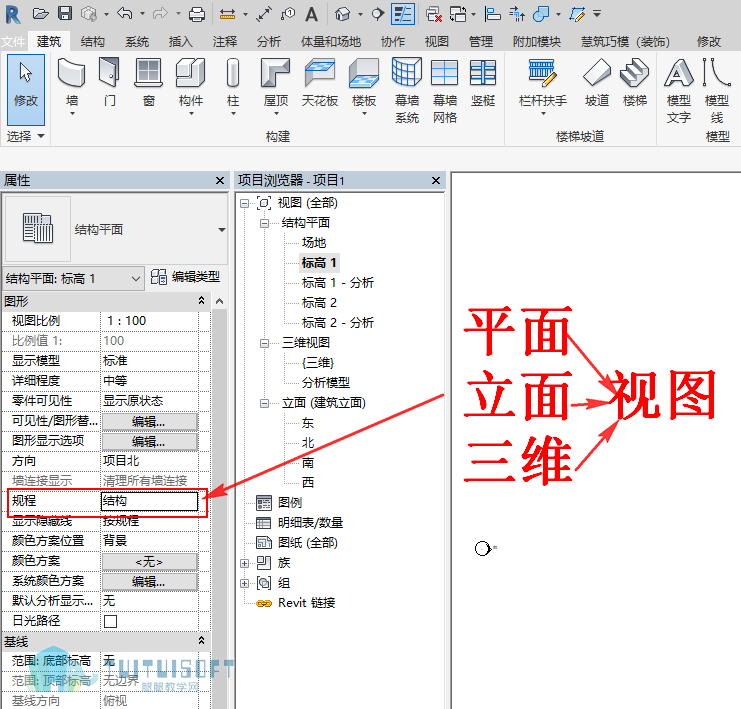The height and width of the screenshot is (709, 741).
Task: Open the Manage ribbon tab
Action: pos(481,42)
